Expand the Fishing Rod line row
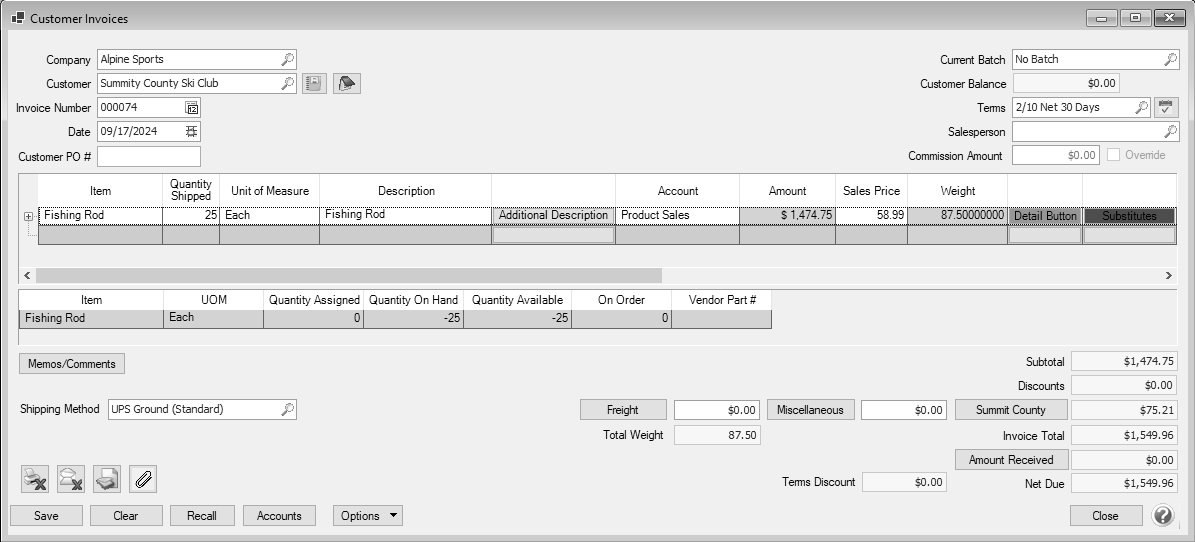Viewport: 1195px width, 542px height. pyautogui.click(x=28, y=216)
